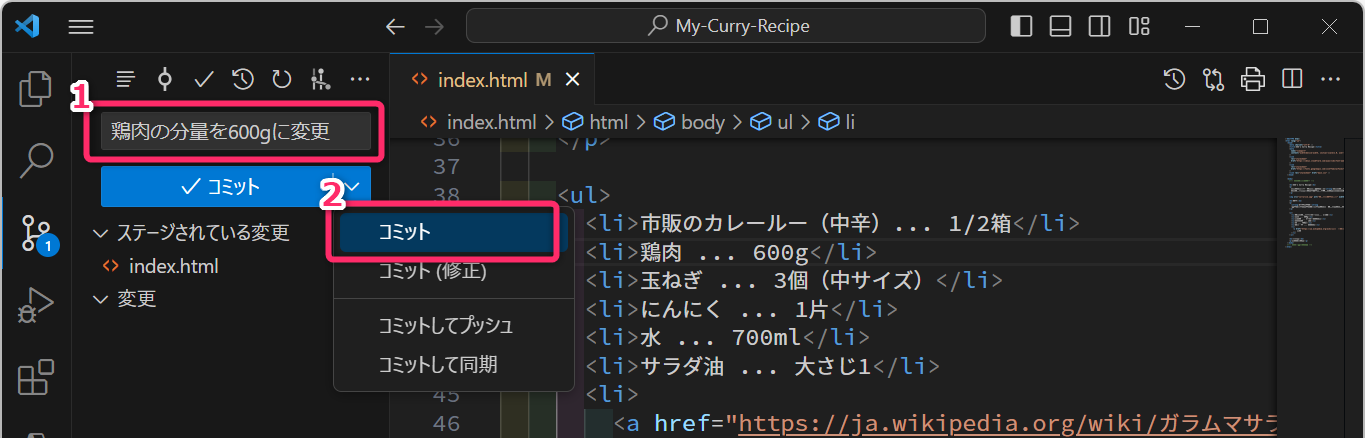The image size is (1365, 438).
Task: Toggle the primary side bar visibility
Action: pos(1021,26)
